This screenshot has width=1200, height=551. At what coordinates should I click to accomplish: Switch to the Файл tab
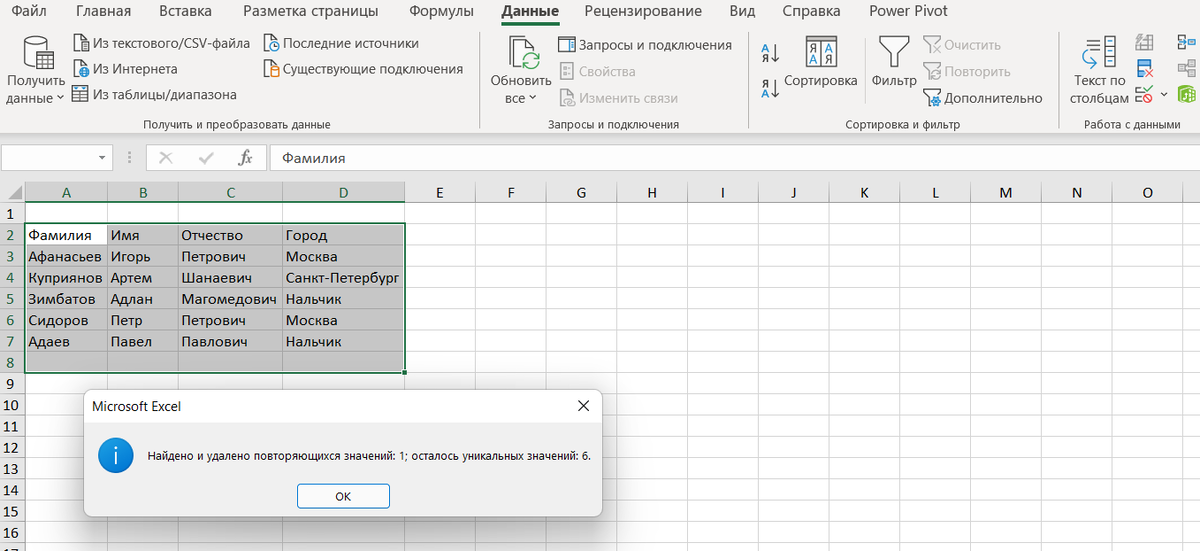pyautogui.click(x=30, y=12)
